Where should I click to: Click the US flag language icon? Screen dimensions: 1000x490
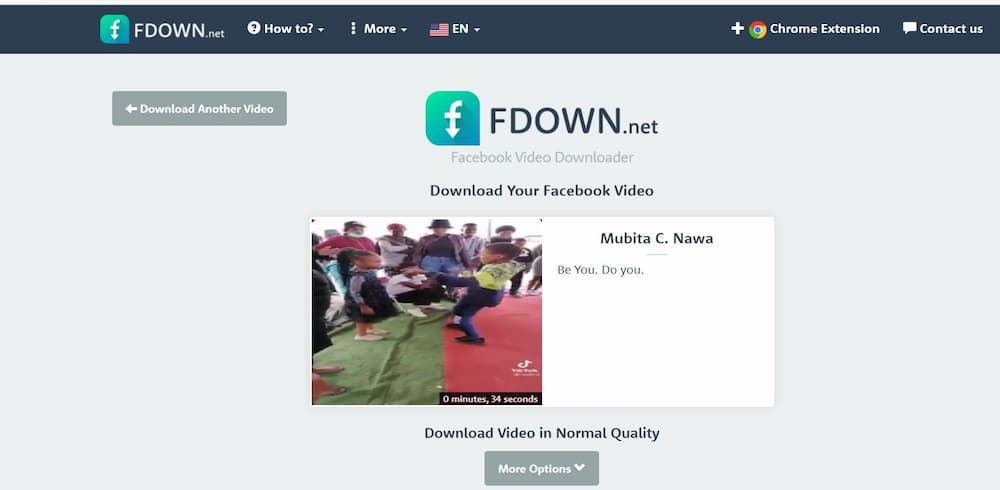439,29
